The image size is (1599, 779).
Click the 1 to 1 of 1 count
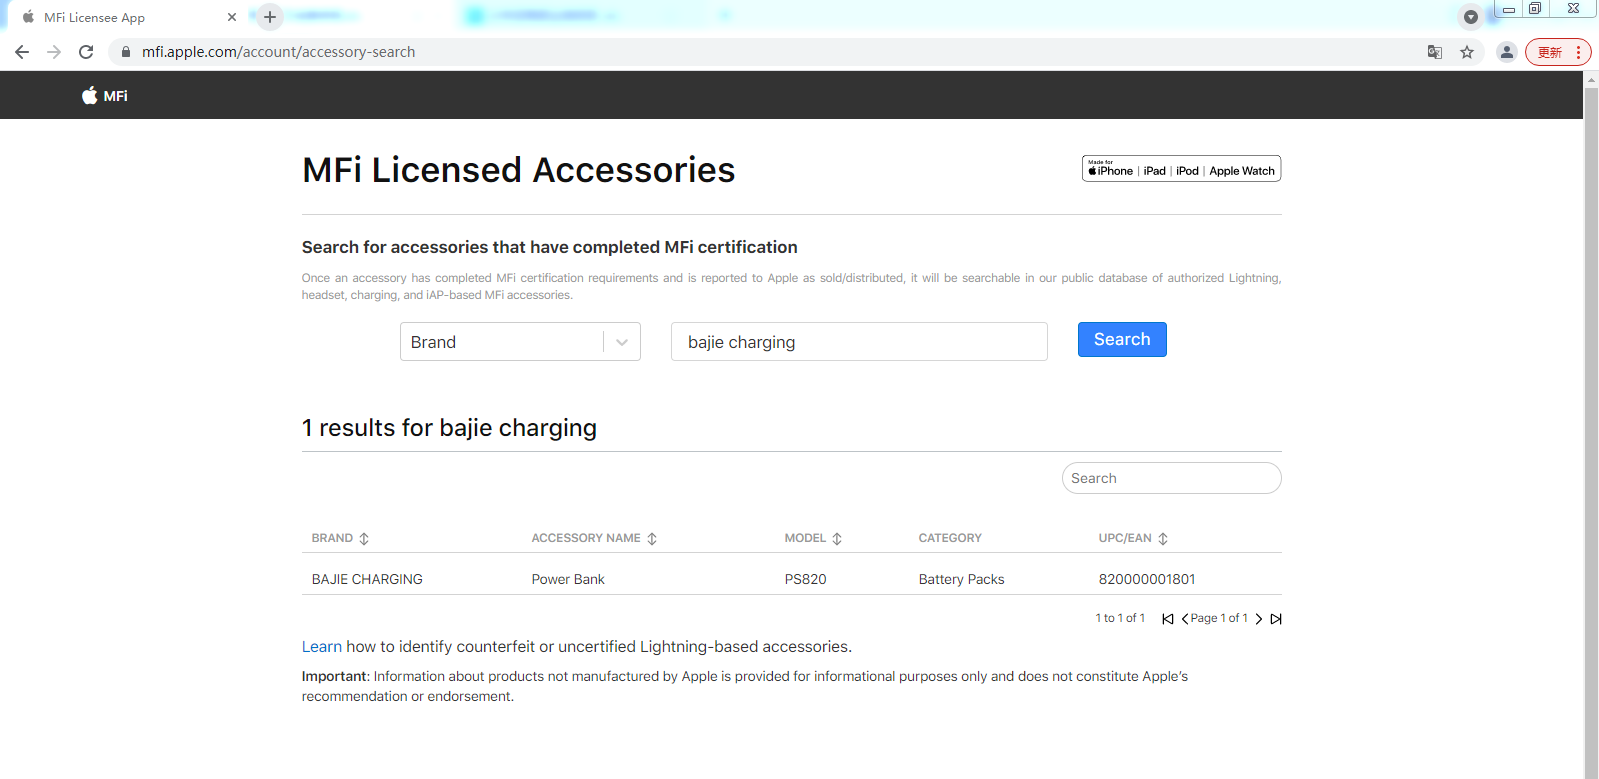pos(1120,618)
